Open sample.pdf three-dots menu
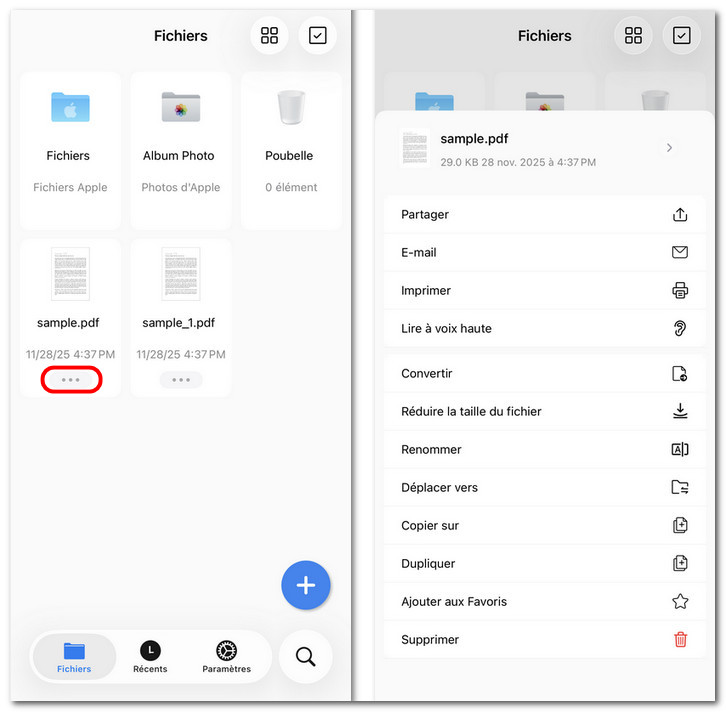 pyautogui.click(x=71, y=380)
